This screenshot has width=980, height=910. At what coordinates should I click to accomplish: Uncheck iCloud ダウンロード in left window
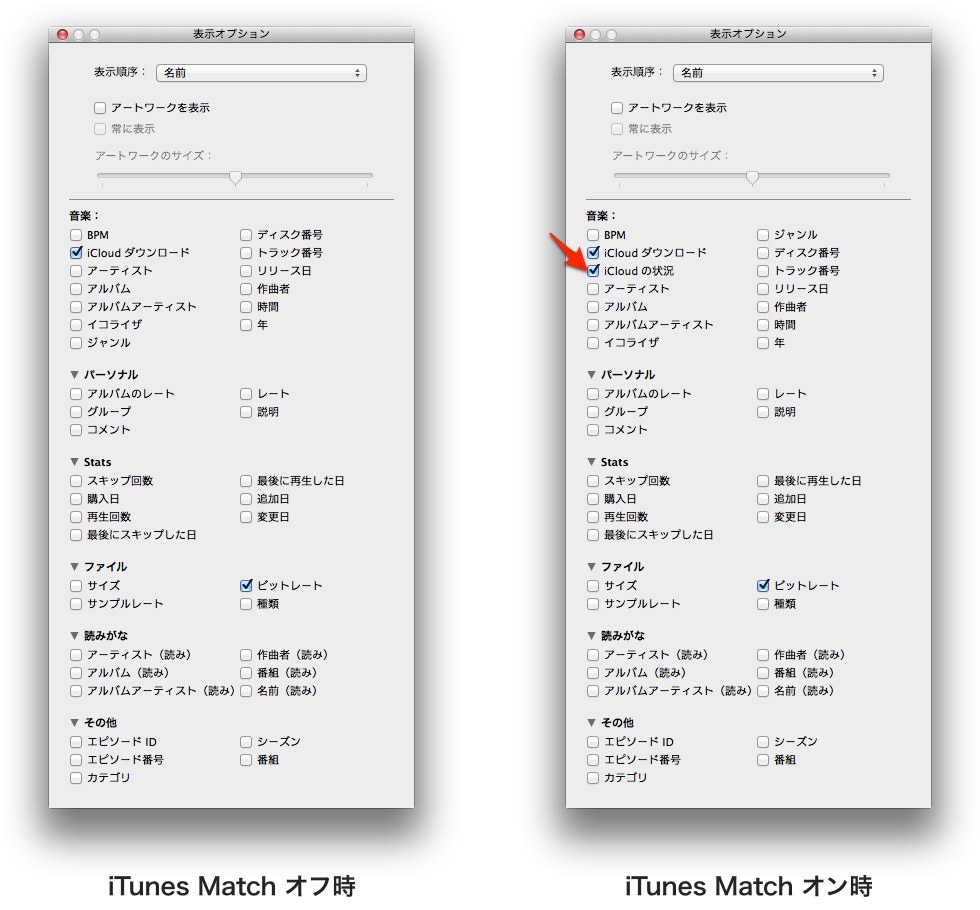click(76, 252)
